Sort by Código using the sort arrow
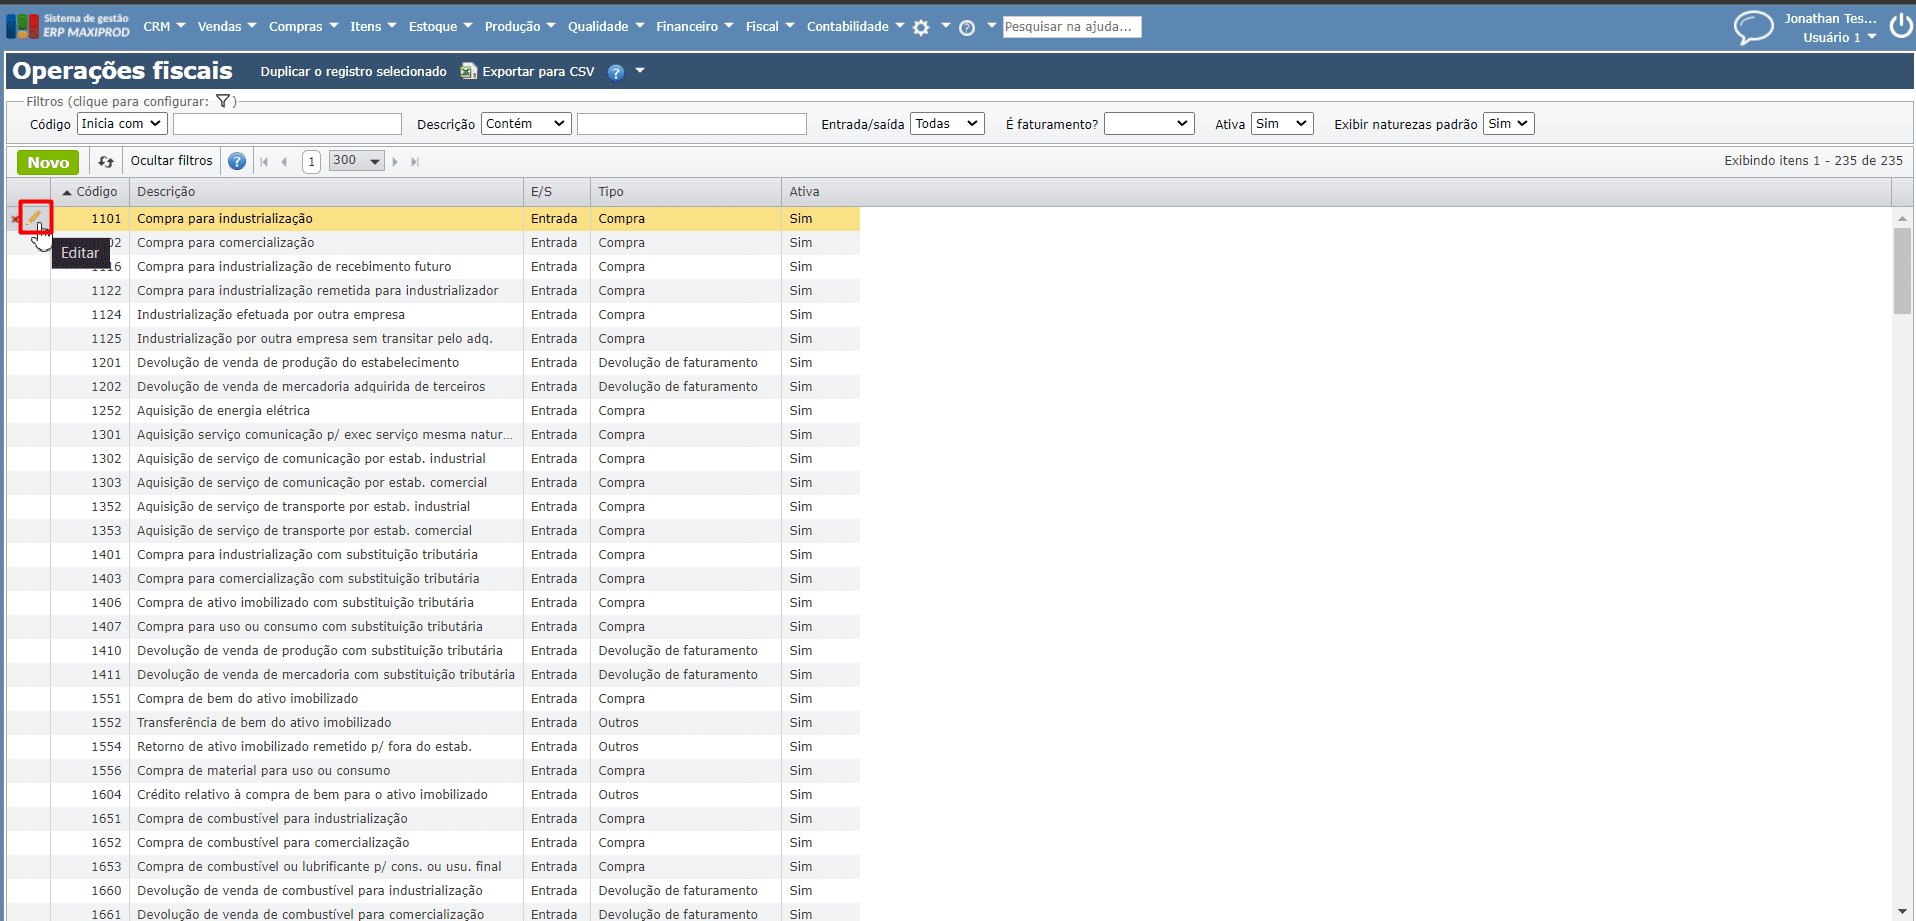The image size is (1916, 921). 67,192
